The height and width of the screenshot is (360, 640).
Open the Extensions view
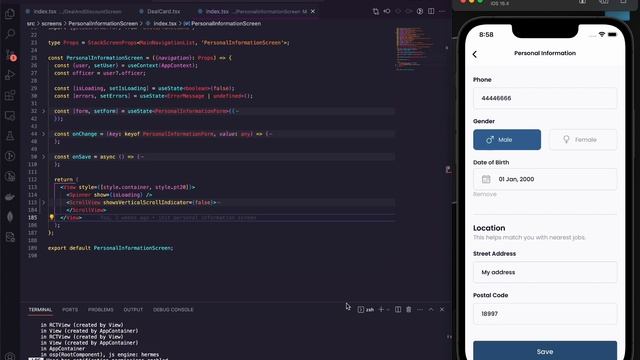pos(10,96)
